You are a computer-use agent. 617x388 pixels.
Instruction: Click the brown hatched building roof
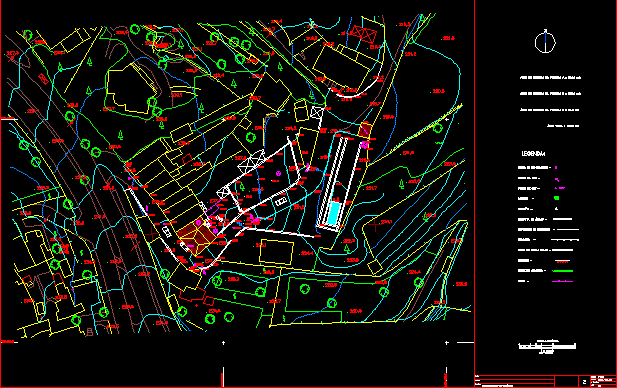click(196, 238)
